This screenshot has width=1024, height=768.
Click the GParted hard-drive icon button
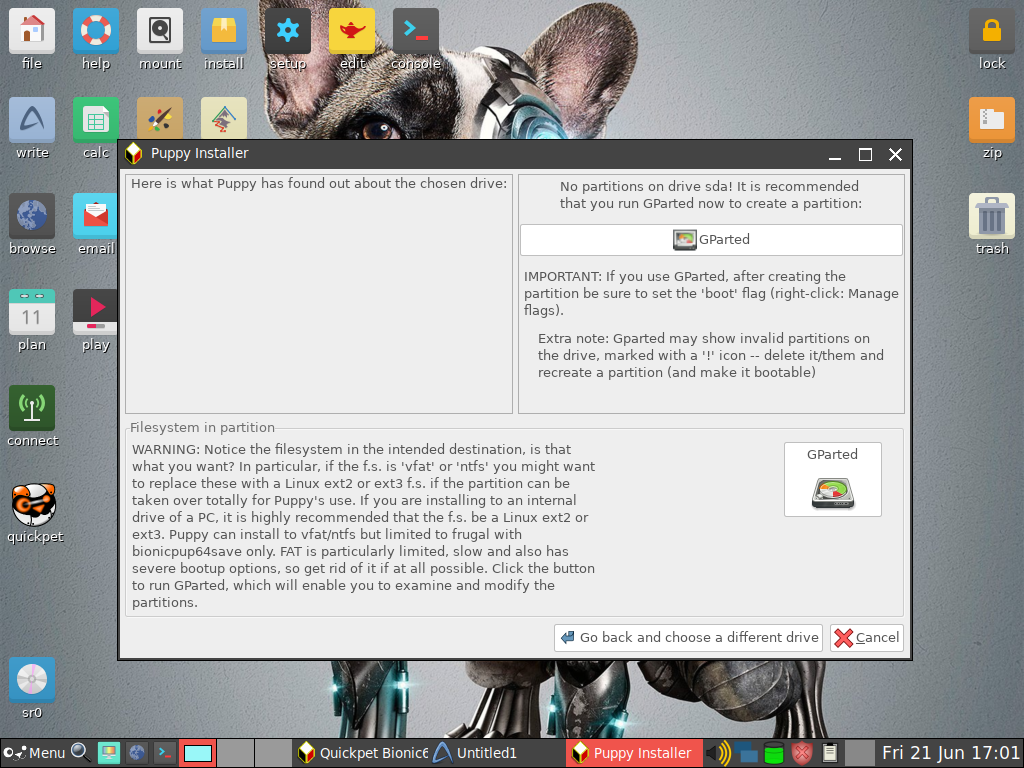[x=833, y=479]
